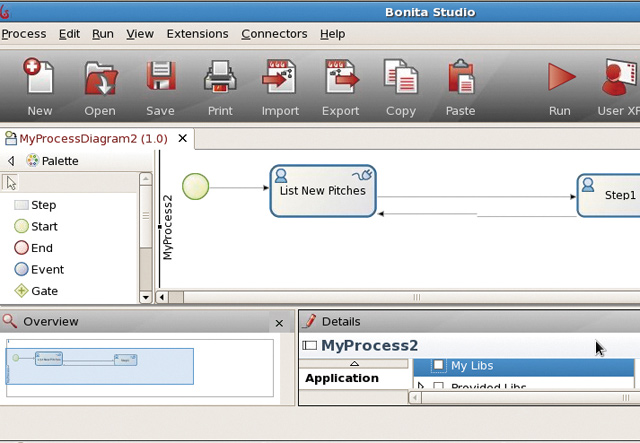The image size is (640, 443).
Task: Open the Help menu
Action: (x=333, y=34)
